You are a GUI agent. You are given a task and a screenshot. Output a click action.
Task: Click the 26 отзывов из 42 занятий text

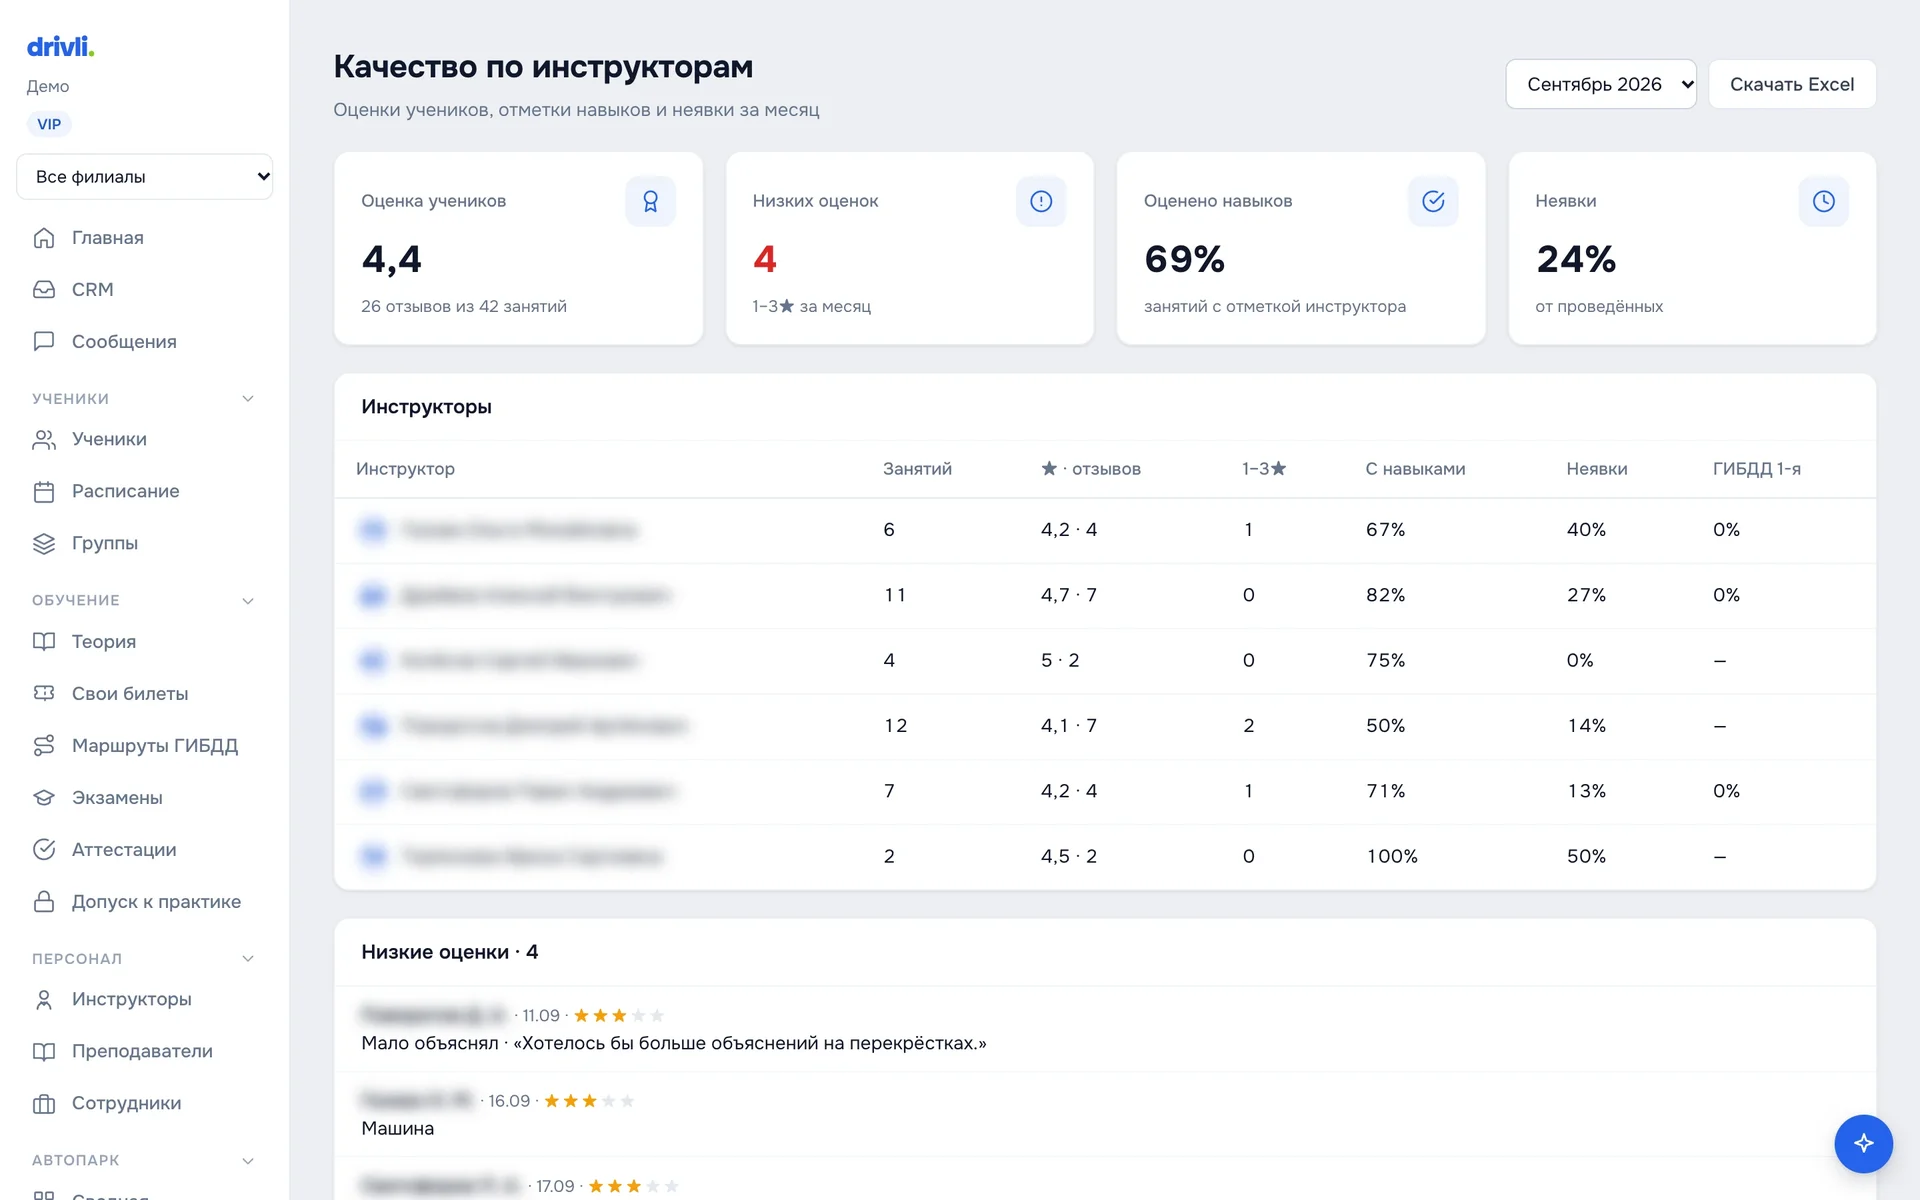pos(464,307)
